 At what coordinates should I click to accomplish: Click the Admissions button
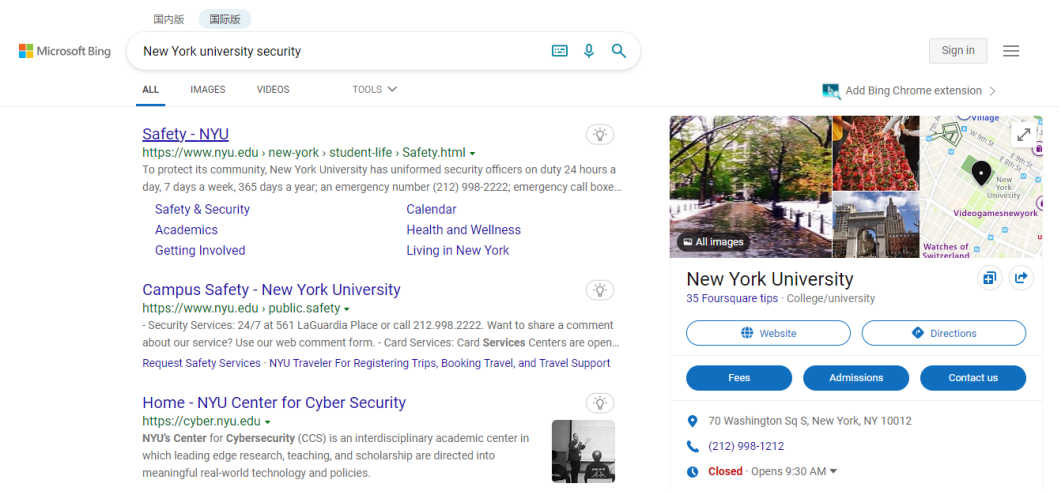(856, 378)
